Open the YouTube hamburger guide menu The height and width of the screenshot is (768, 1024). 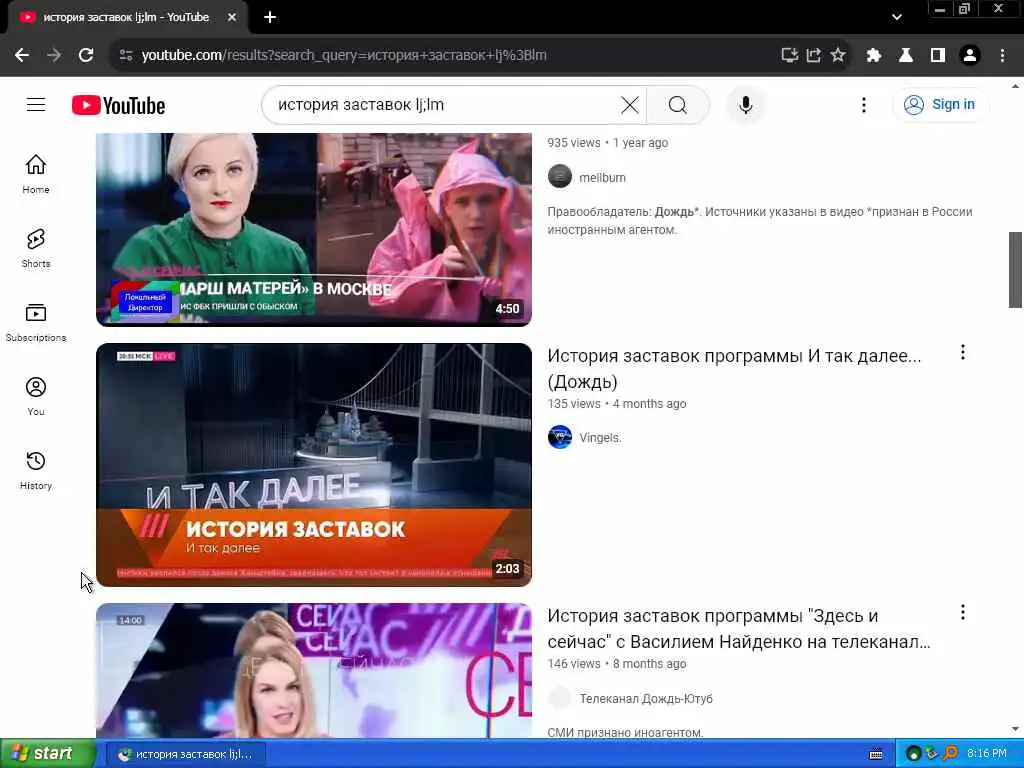click(x=36, y=104)
